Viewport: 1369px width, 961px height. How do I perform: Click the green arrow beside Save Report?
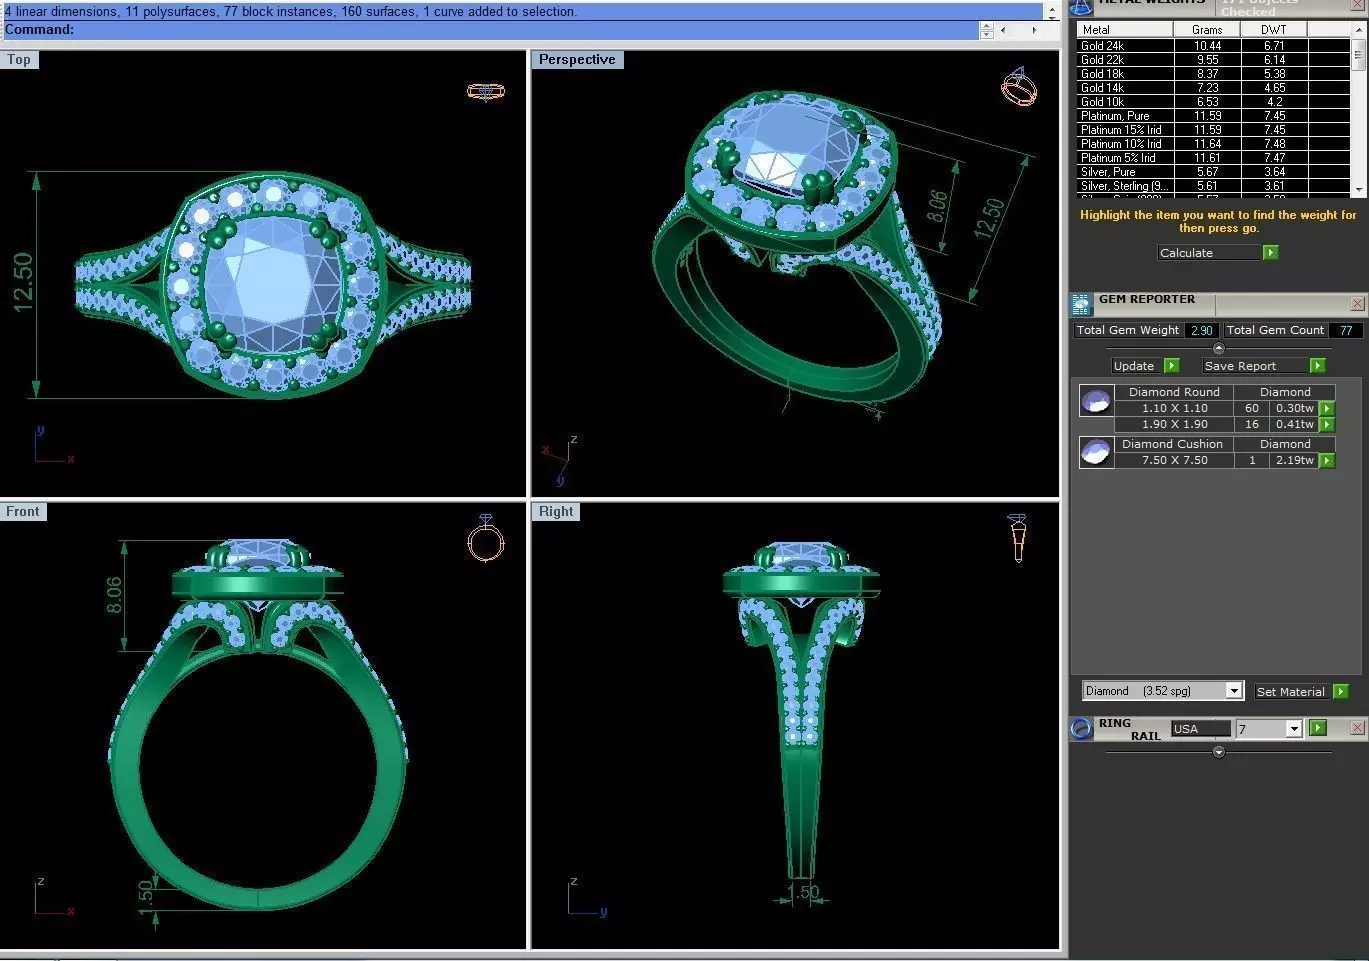coord(1317,366)
